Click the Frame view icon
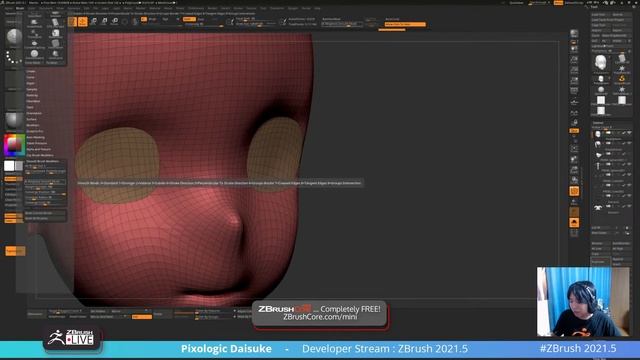 point(574,149)
